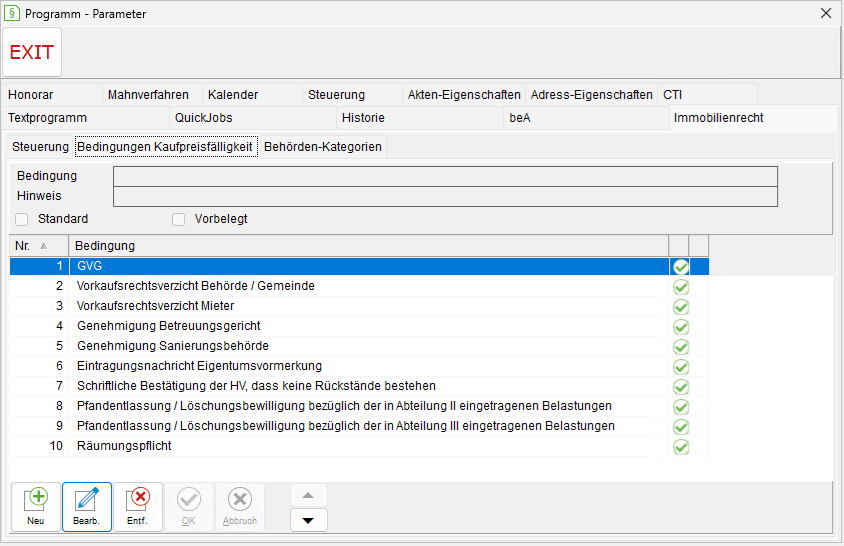Select row Eintragungsnachricht Eigentumsvormerkung

click(x=359, y=366)
